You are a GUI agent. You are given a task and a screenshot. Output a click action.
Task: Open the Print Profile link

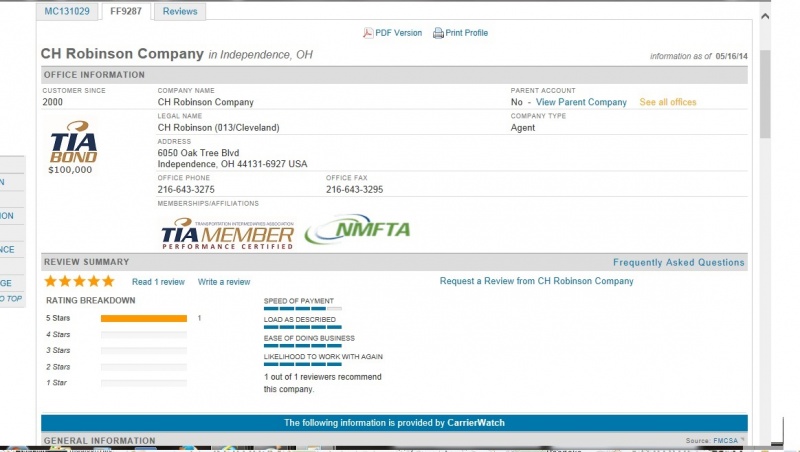click(x=466, y=33)
